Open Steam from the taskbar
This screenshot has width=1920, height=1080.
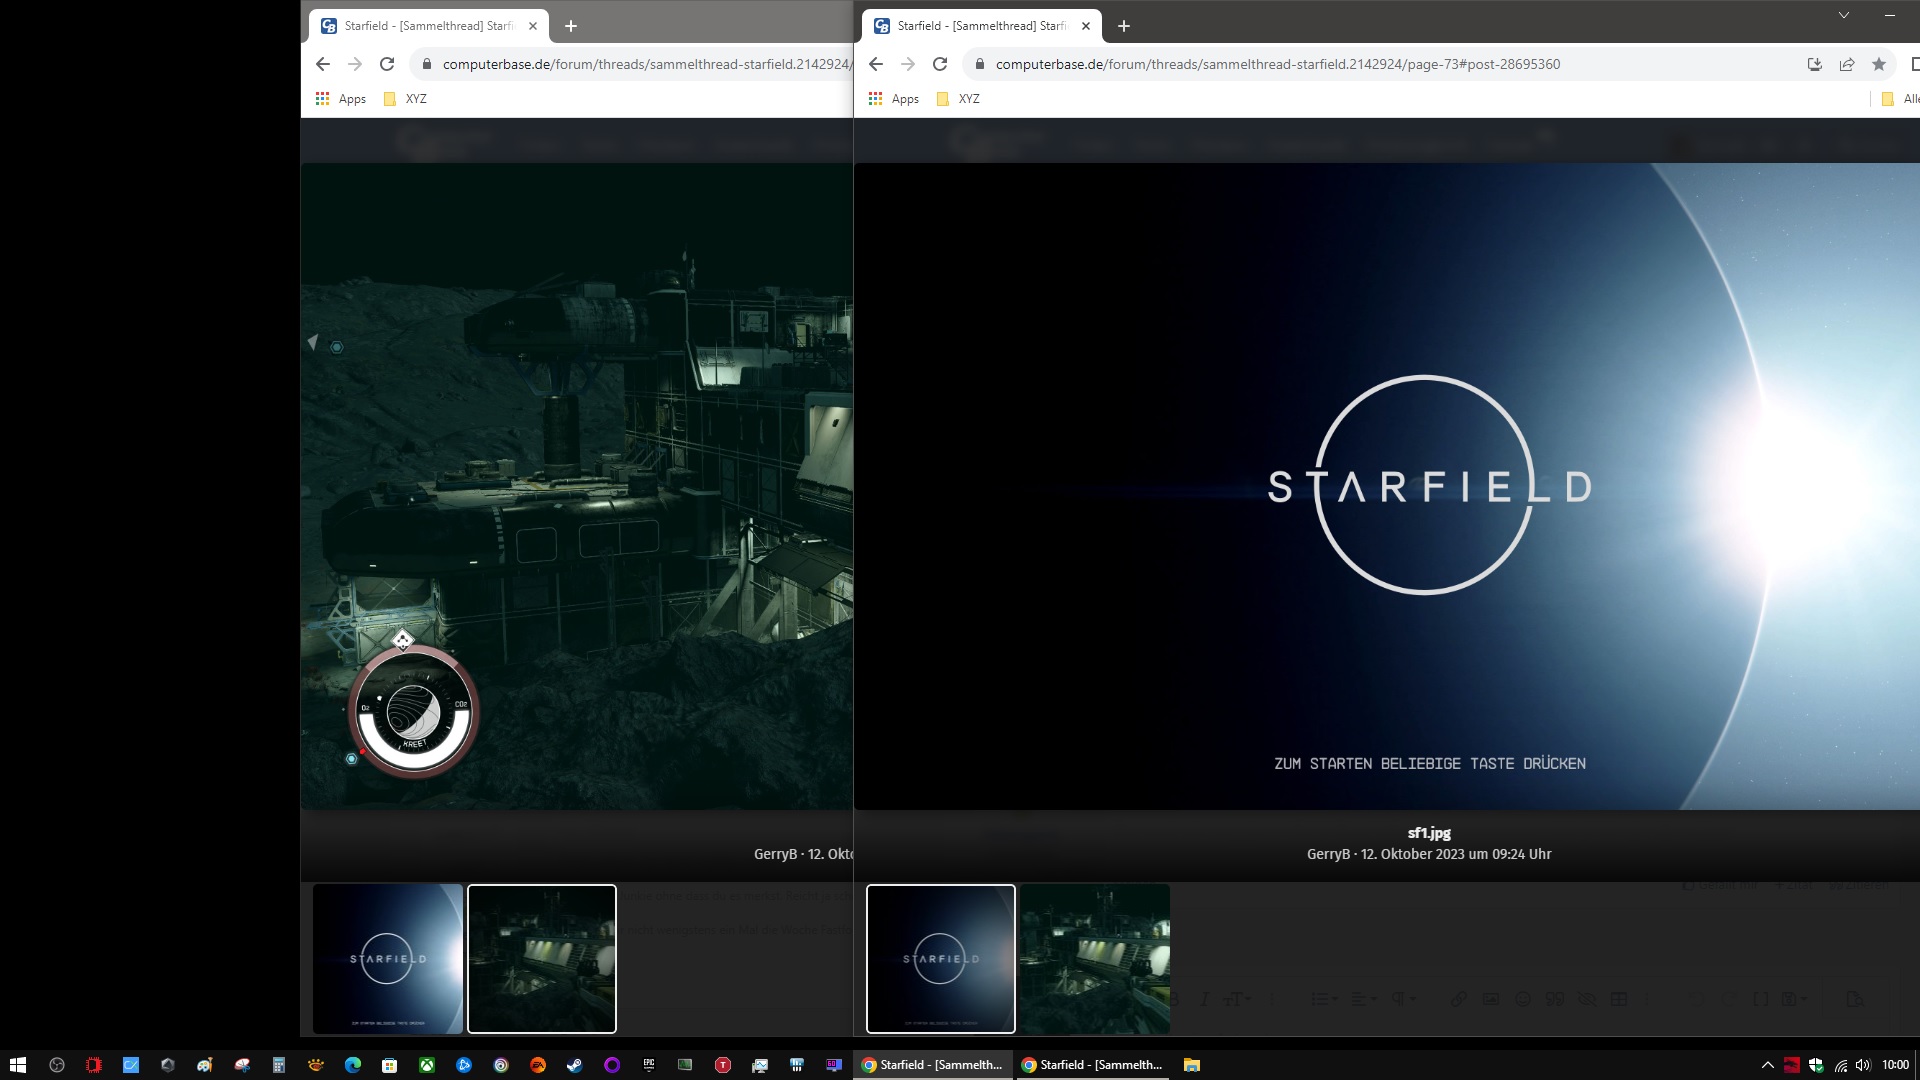click(575, 1065)
